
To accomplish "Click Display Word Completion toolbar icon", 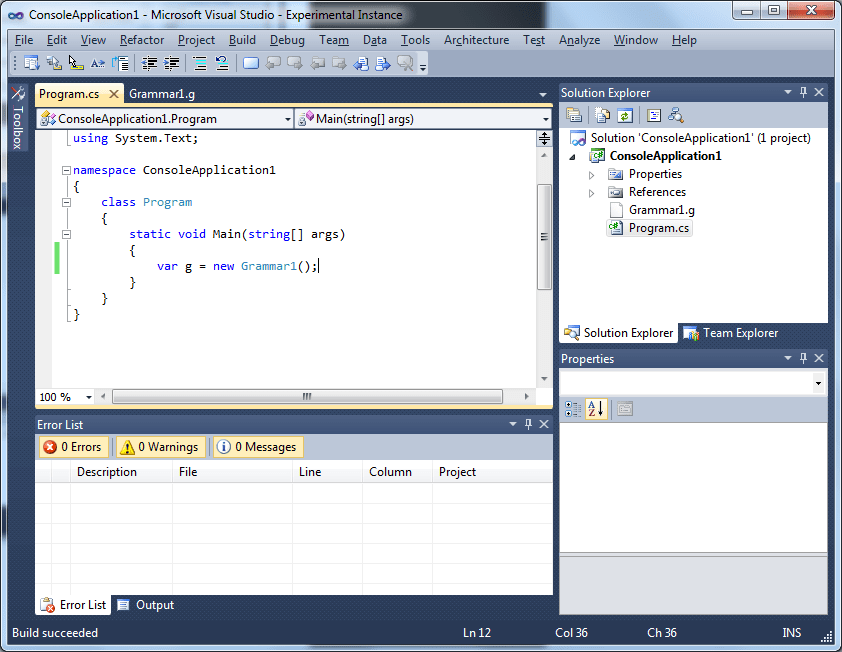I will [98, 63].
